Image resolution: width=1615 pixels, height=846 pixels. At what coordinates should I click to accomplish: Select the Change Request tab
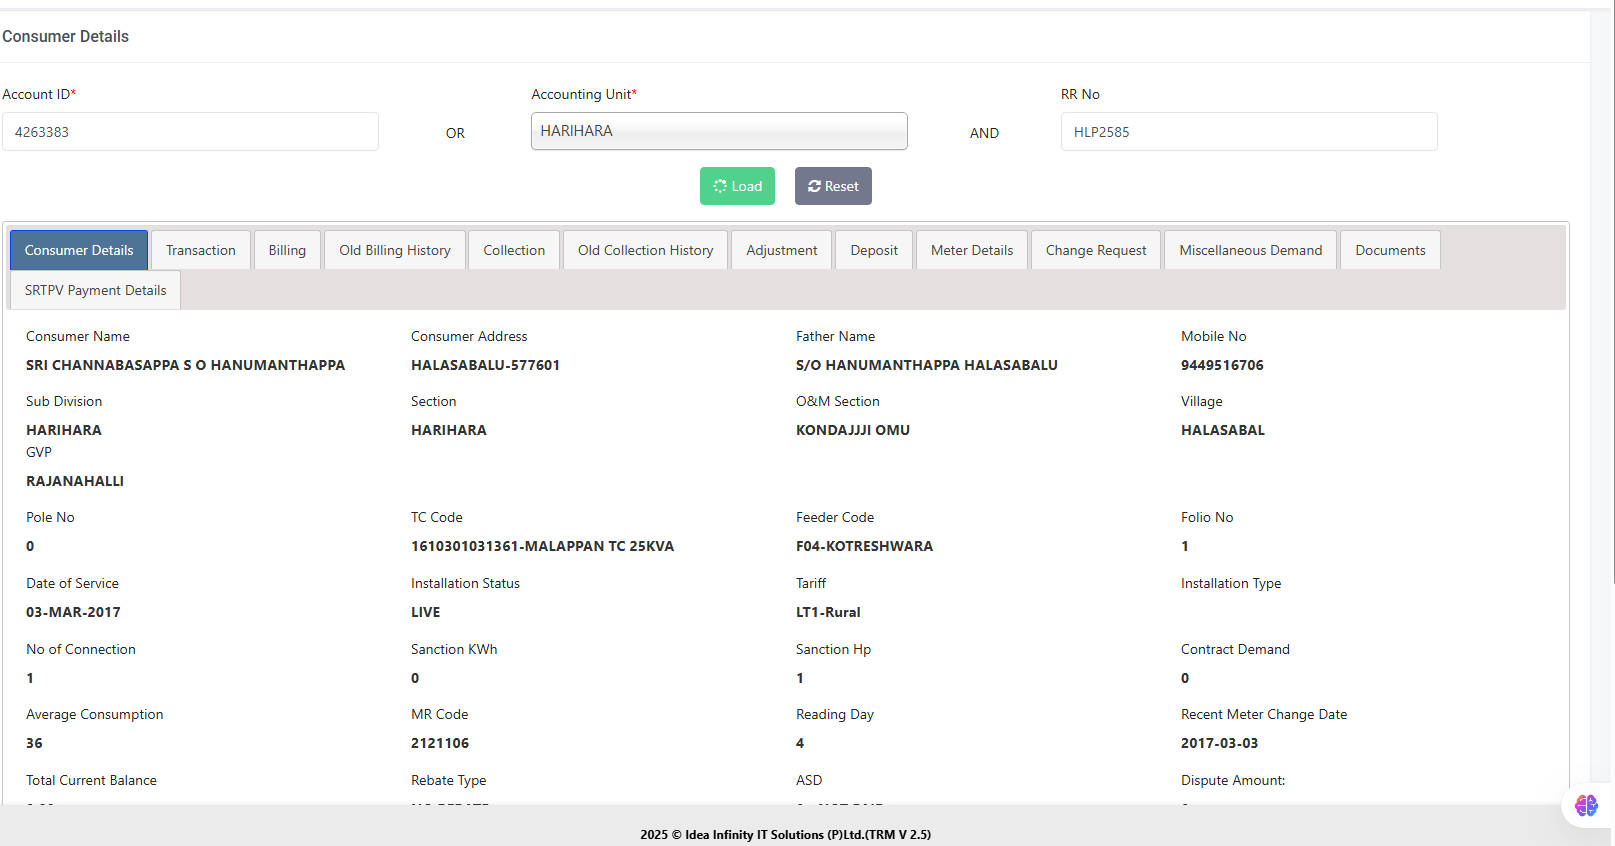pyautogui.click(x=1096, y=250)
